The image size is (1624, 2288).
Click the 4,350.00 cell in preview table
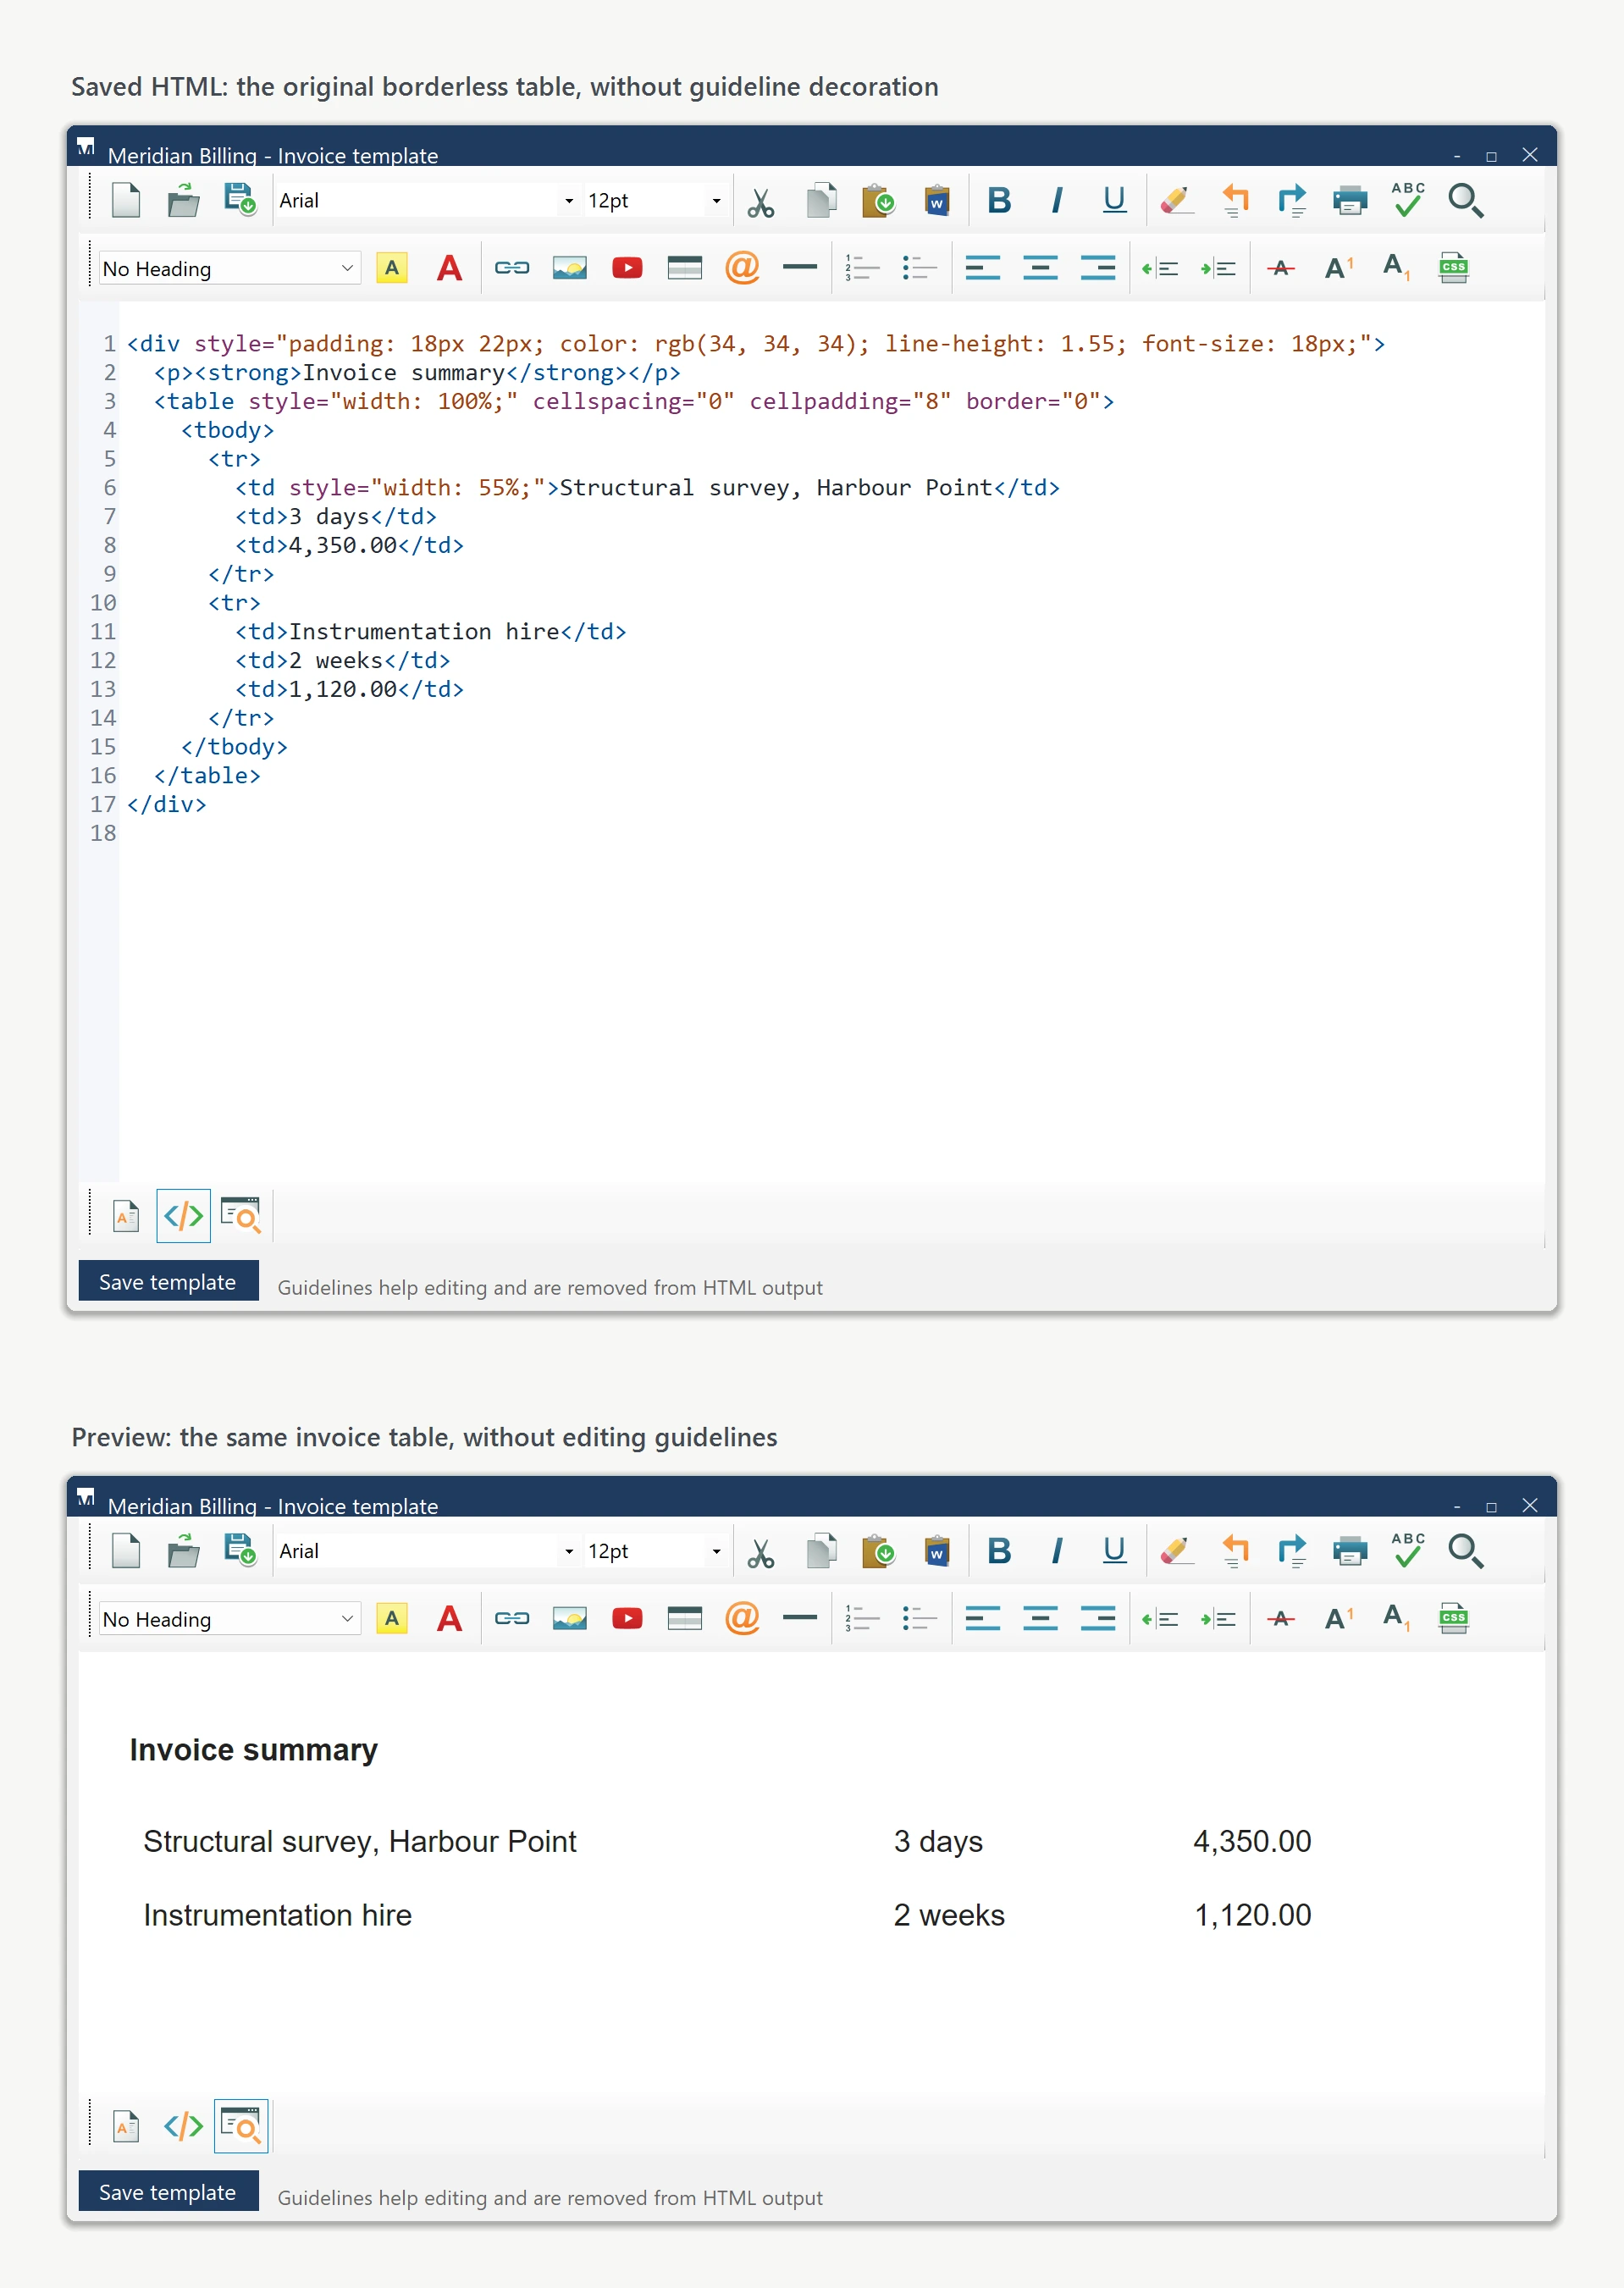coord(1252,1841)
